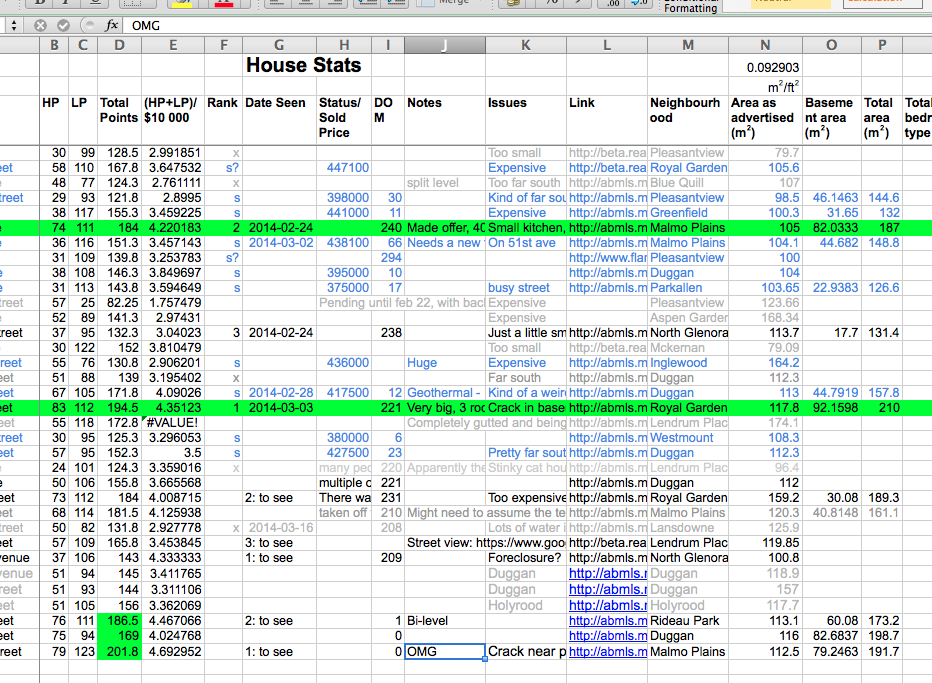932x683 pixels.
Task: Click the decrease decimal .00 toolbar icon
Action: tap(613, 3)
